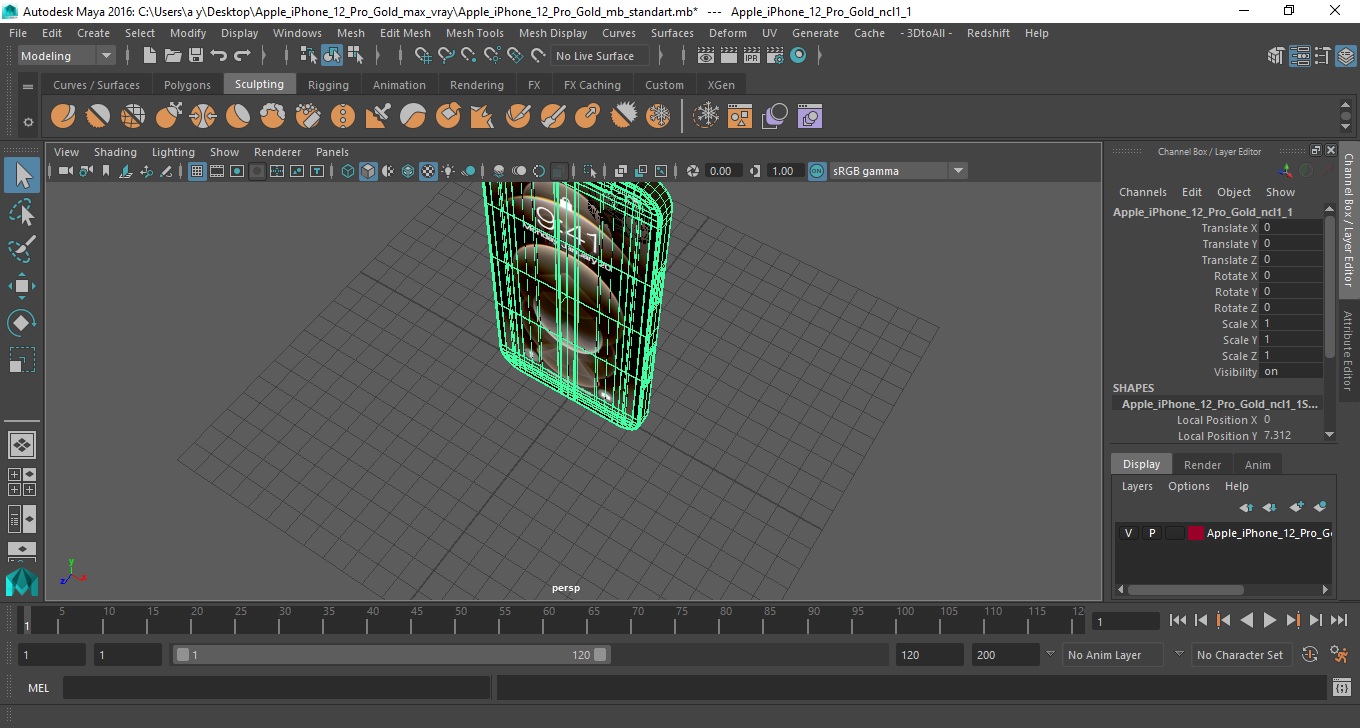Choose the Sculpt tool on shelf
The height and width of the screenshot is (728, 1360).
63,117
